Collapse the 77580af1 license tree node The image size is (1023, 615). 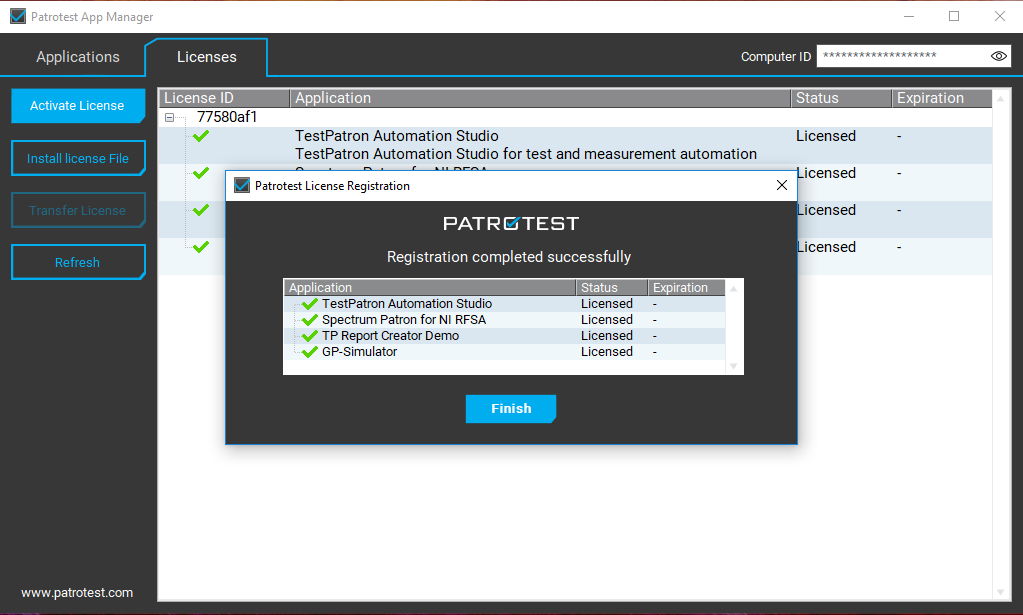pyautogui.click(x=170, y=117)
